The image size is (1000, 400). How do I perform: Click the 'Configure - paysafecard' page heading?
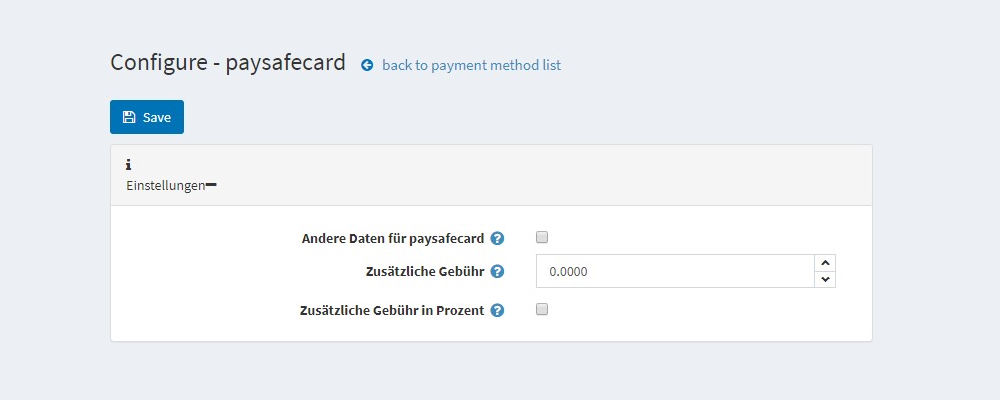point(228,63)
